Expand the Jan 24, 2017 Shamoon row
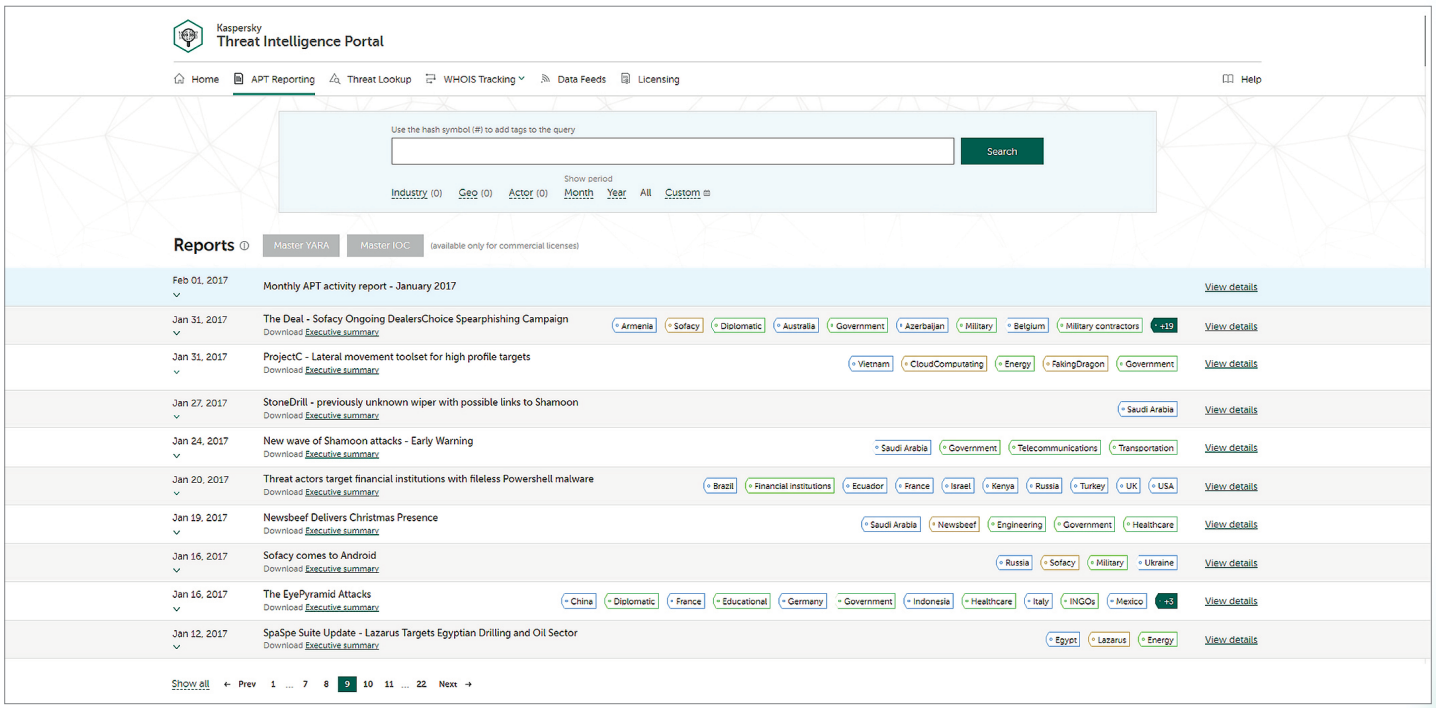This screenshot has height=708, width=1436. 177,455
